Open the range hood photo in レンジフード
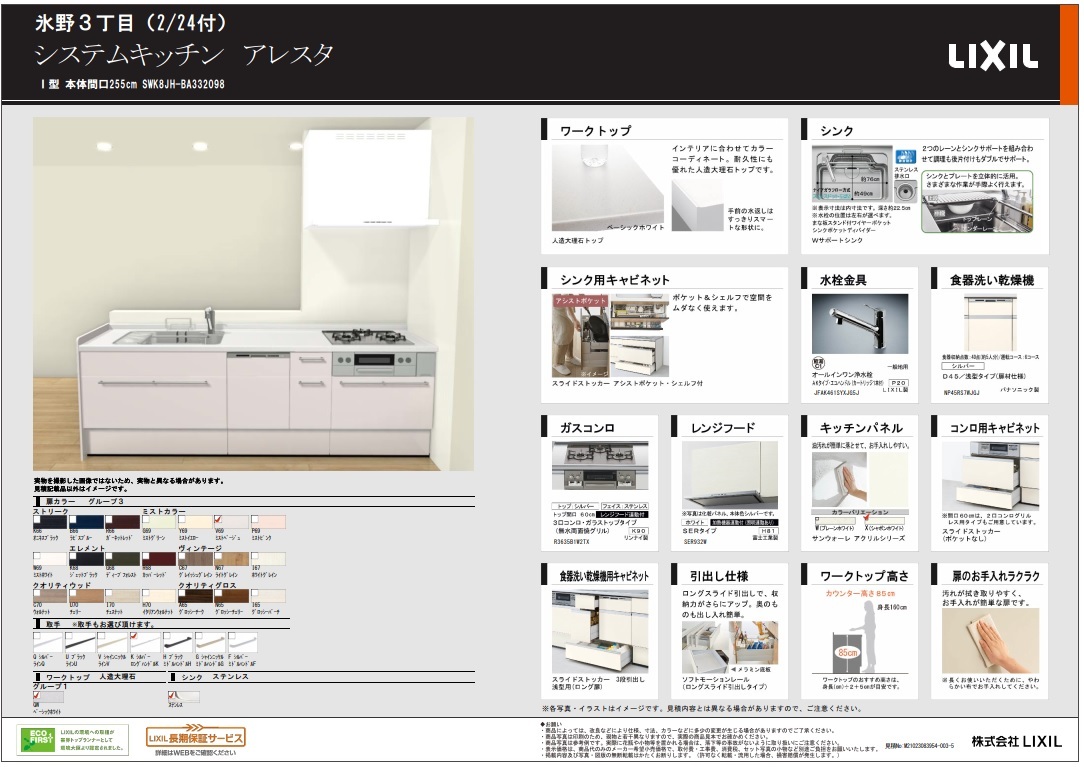 (729, 475)
